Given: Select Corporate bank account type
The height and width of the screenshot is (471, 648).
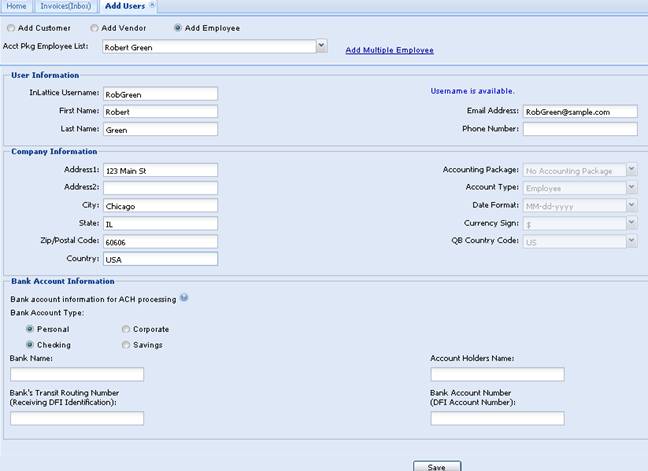Looking at the screenshot, I should (125, 329).
